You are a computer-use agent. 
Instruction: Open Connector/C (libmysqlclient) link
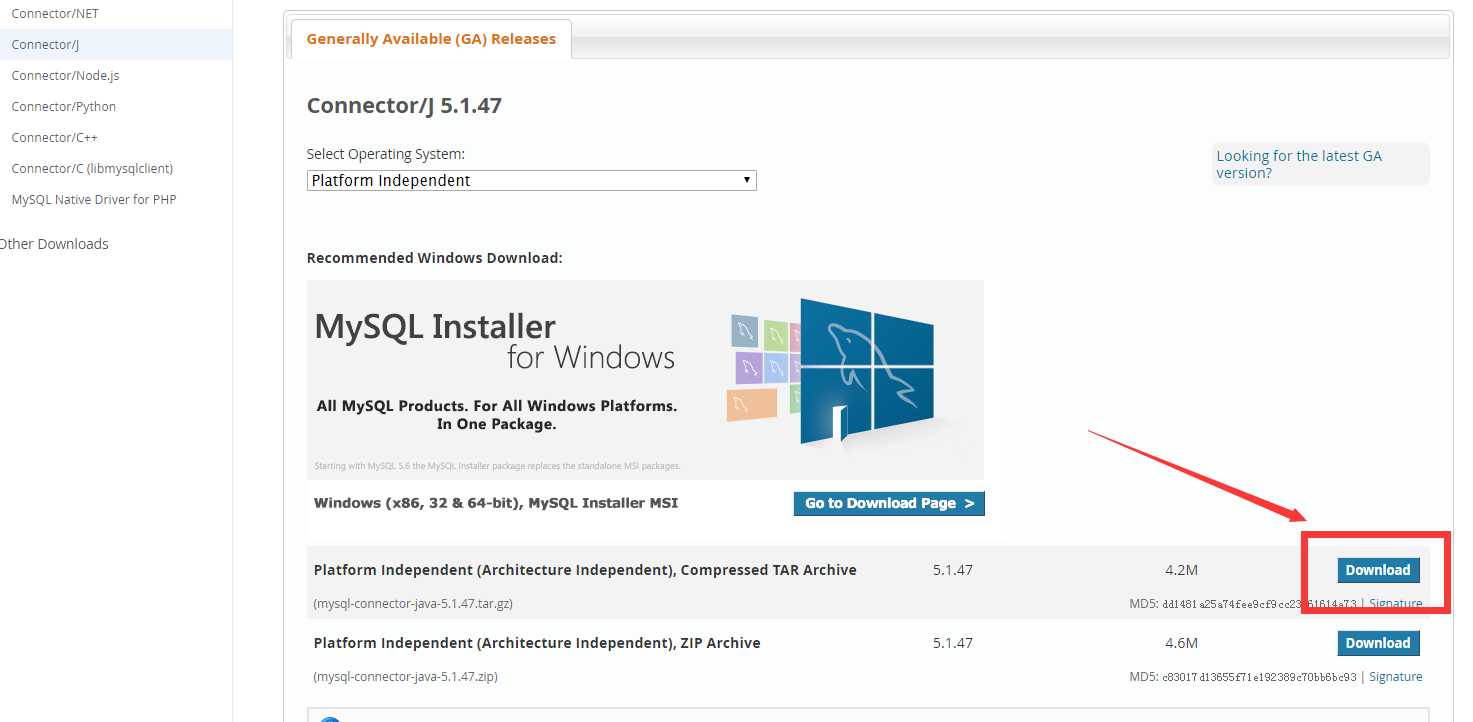92,169
